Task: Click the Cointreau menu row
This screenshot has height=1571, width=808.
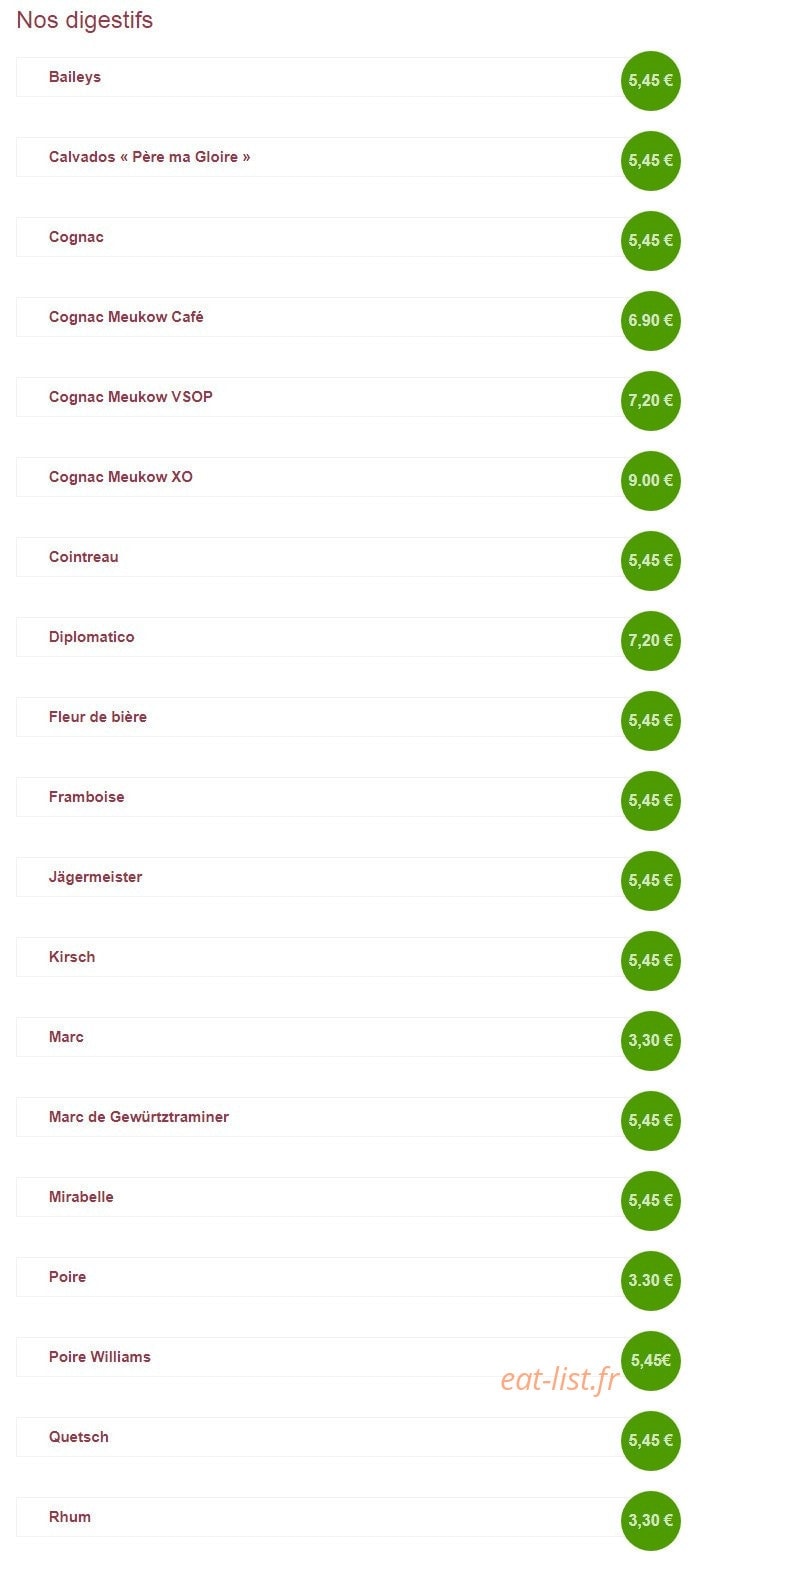Action: pos(320,557)
